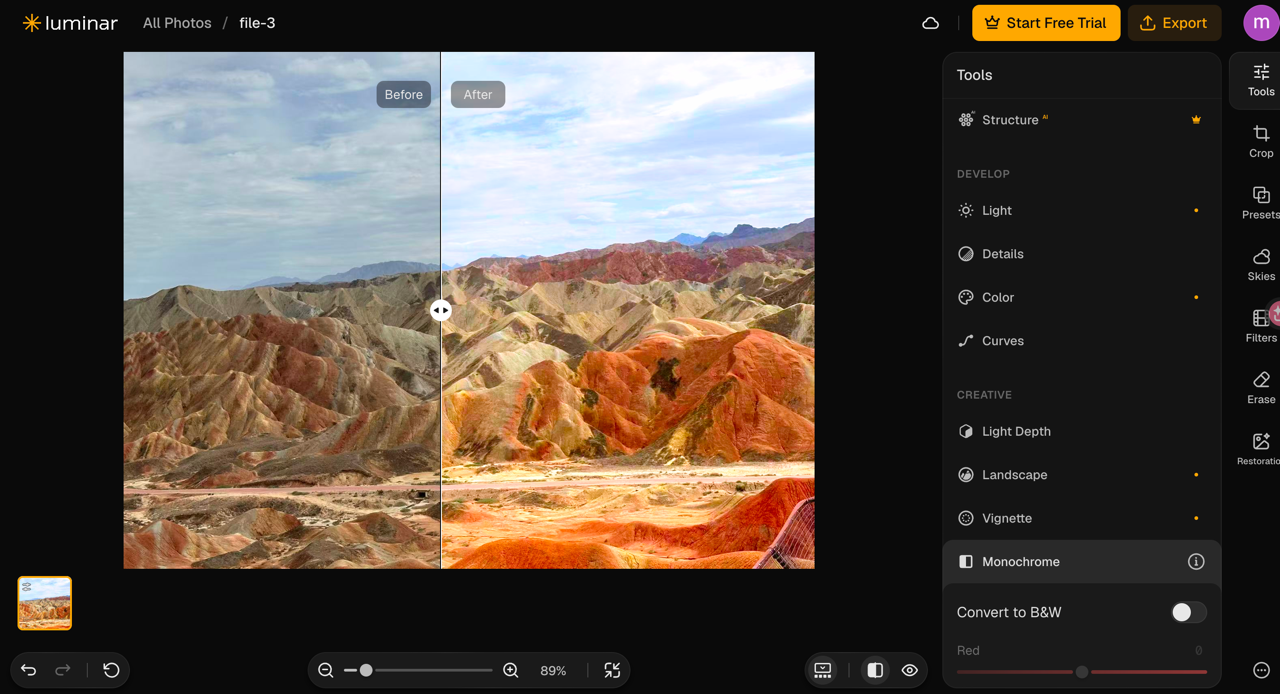Fit the photo to screen
The width and height of the screenshot is (1280, 694).
tap(612, 671)
